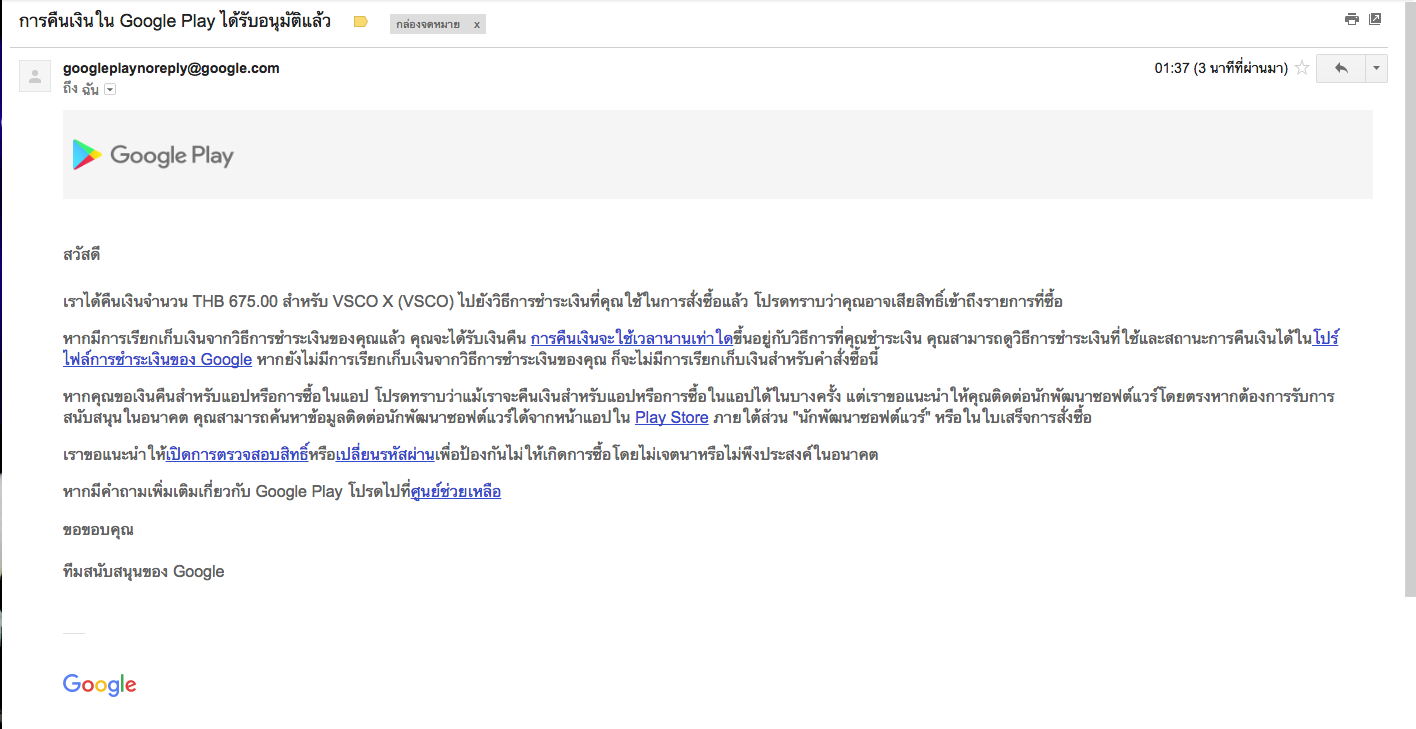
Task: Click signature ทีมสนับสนุนของ Google
Action: [144, 572]
